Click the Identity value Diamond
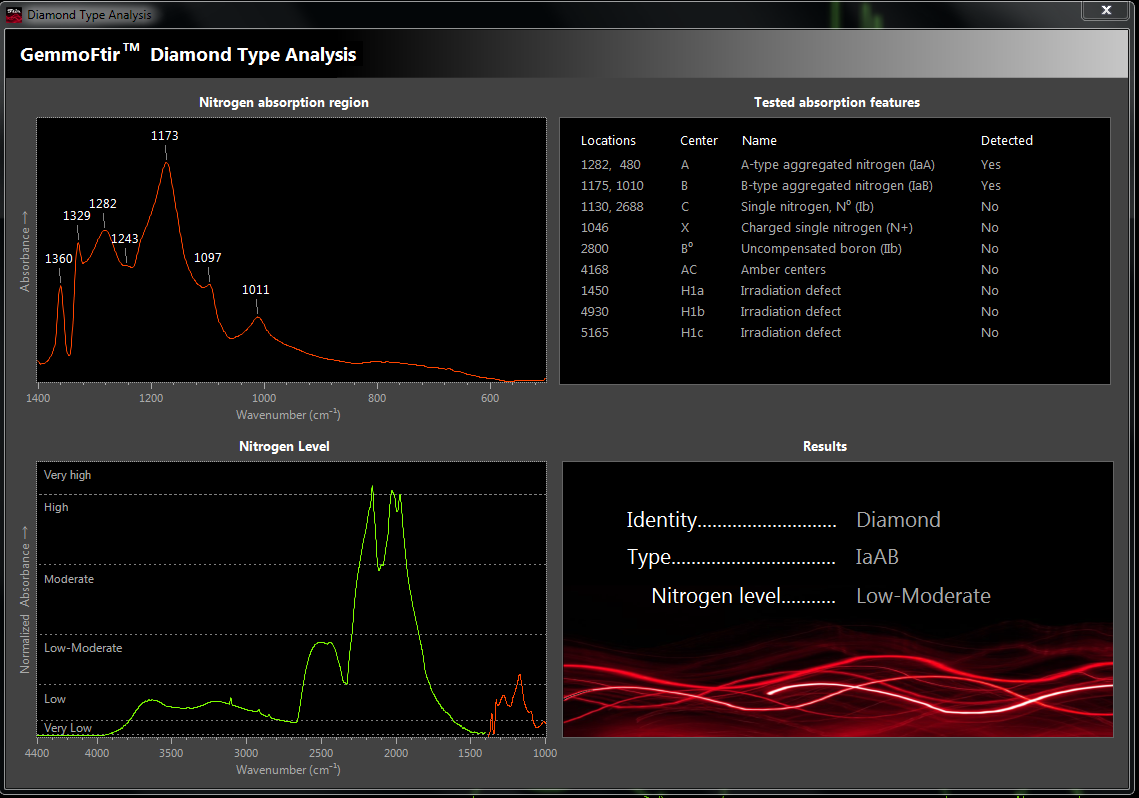 click(898, 520)
